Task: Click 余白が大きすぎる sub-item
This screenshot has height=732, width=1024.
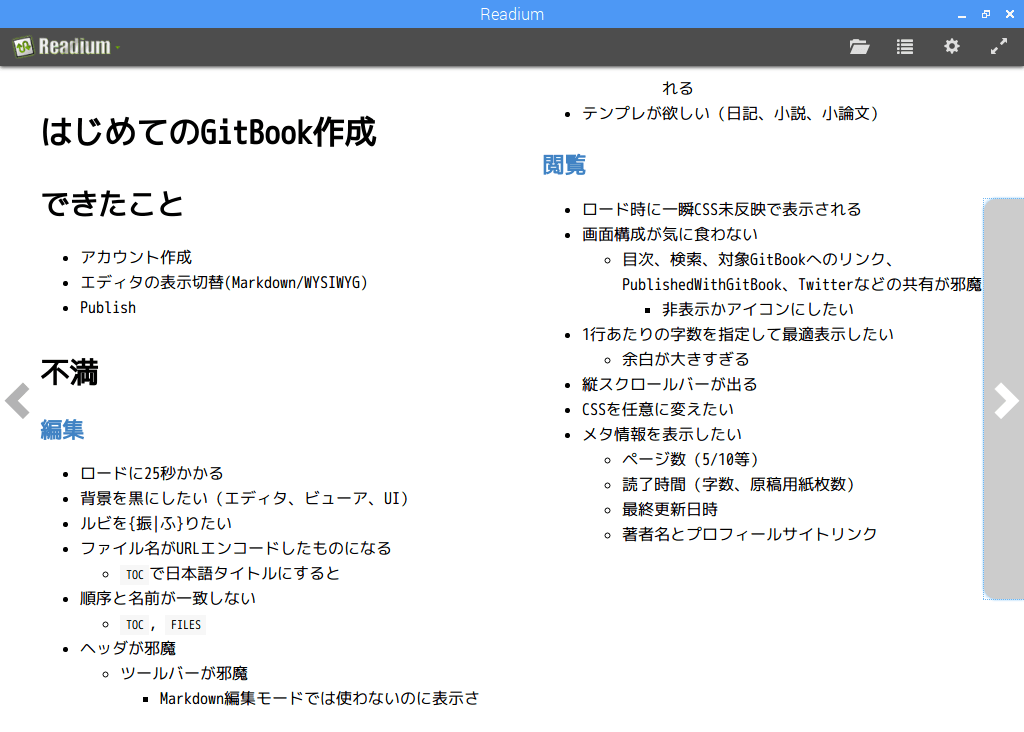Action: click(x=686, y=359)
